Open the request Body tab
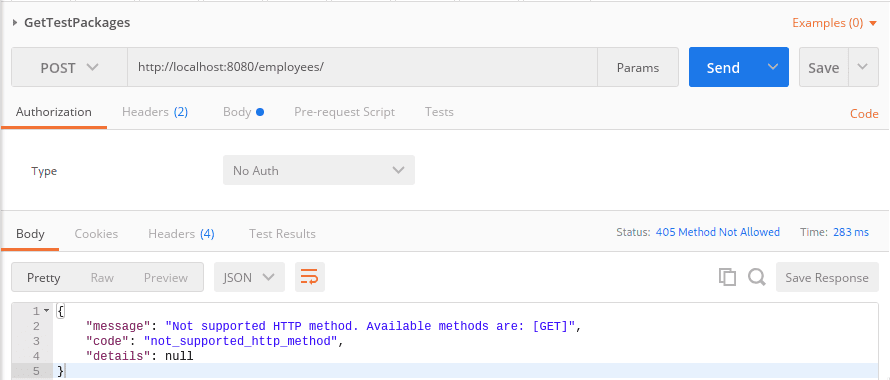The height and width of the screenshot is (380, 890). click(x=244, y=112)
